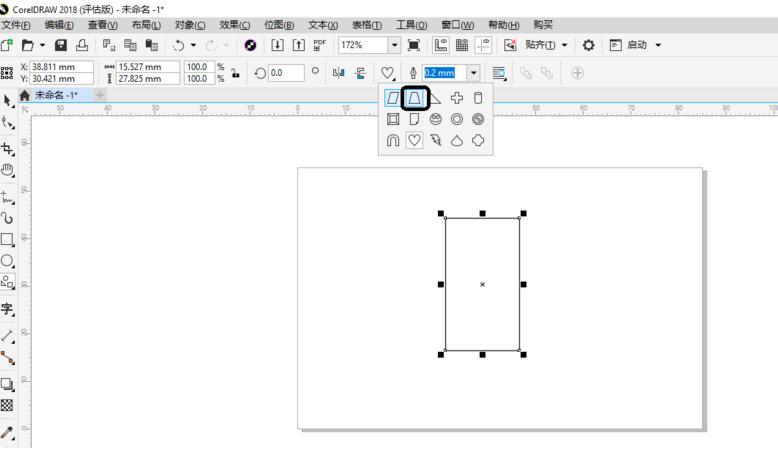The height and width of the screenshot is (459, 778).
Task: Open the zoom level dropdown showing 172%
Action: (394, 46)
